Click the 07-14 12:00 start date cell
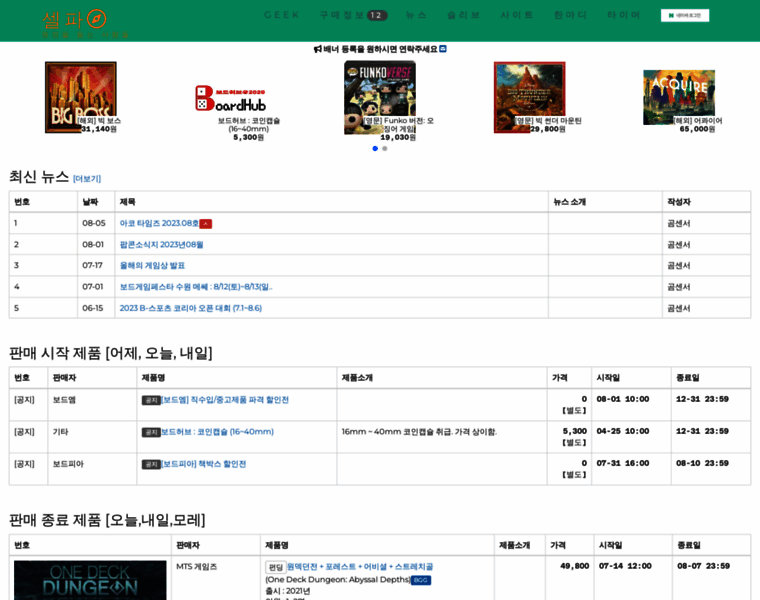Viewport: 760px width, 600px height. [625, 566]
